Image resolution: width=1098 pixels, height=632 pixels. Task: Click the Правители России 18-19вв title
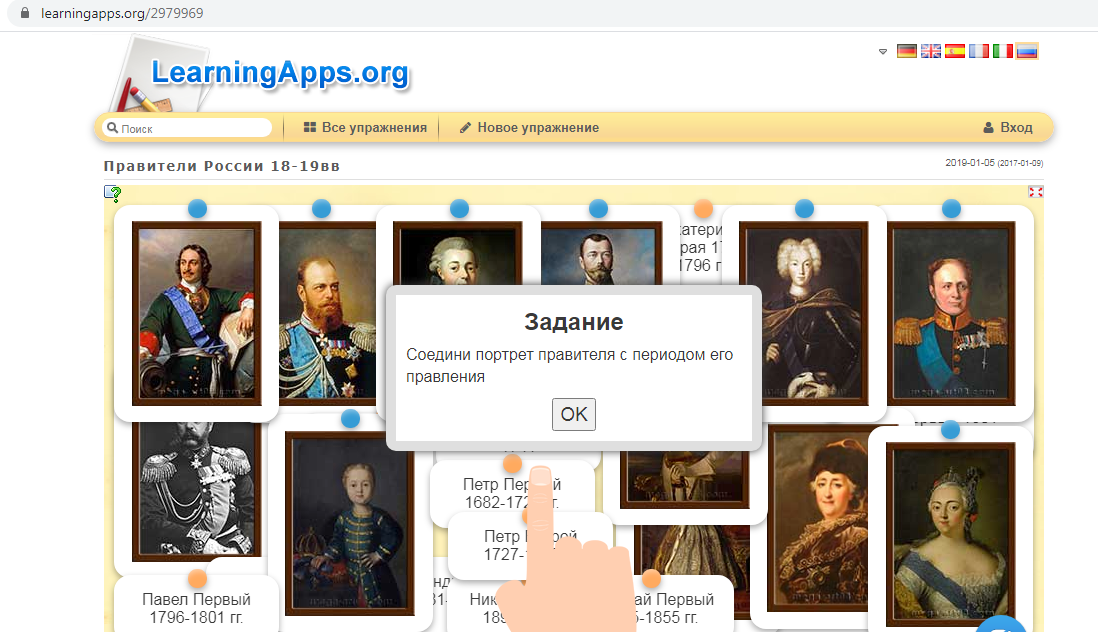(222, 166)
